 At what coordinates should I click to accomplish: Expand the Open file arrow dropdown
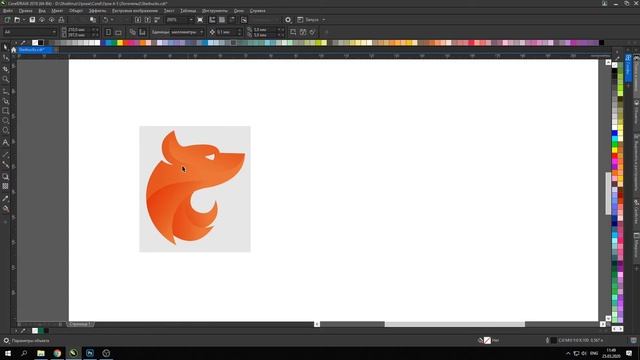point(24,20)
